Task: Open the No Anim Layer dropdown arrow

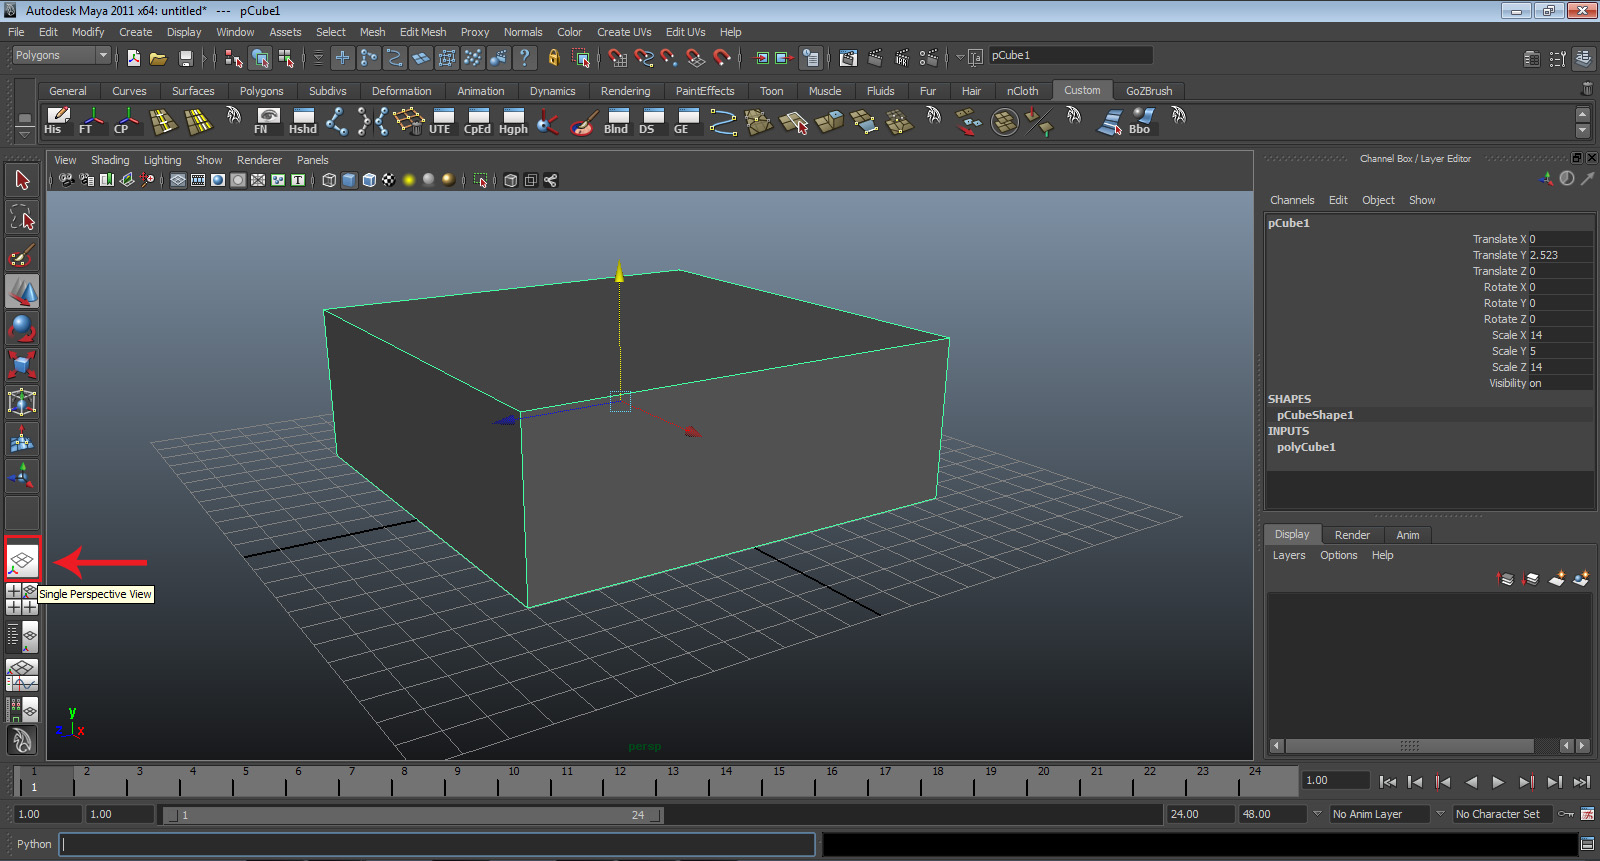Action: (1318, 814)
